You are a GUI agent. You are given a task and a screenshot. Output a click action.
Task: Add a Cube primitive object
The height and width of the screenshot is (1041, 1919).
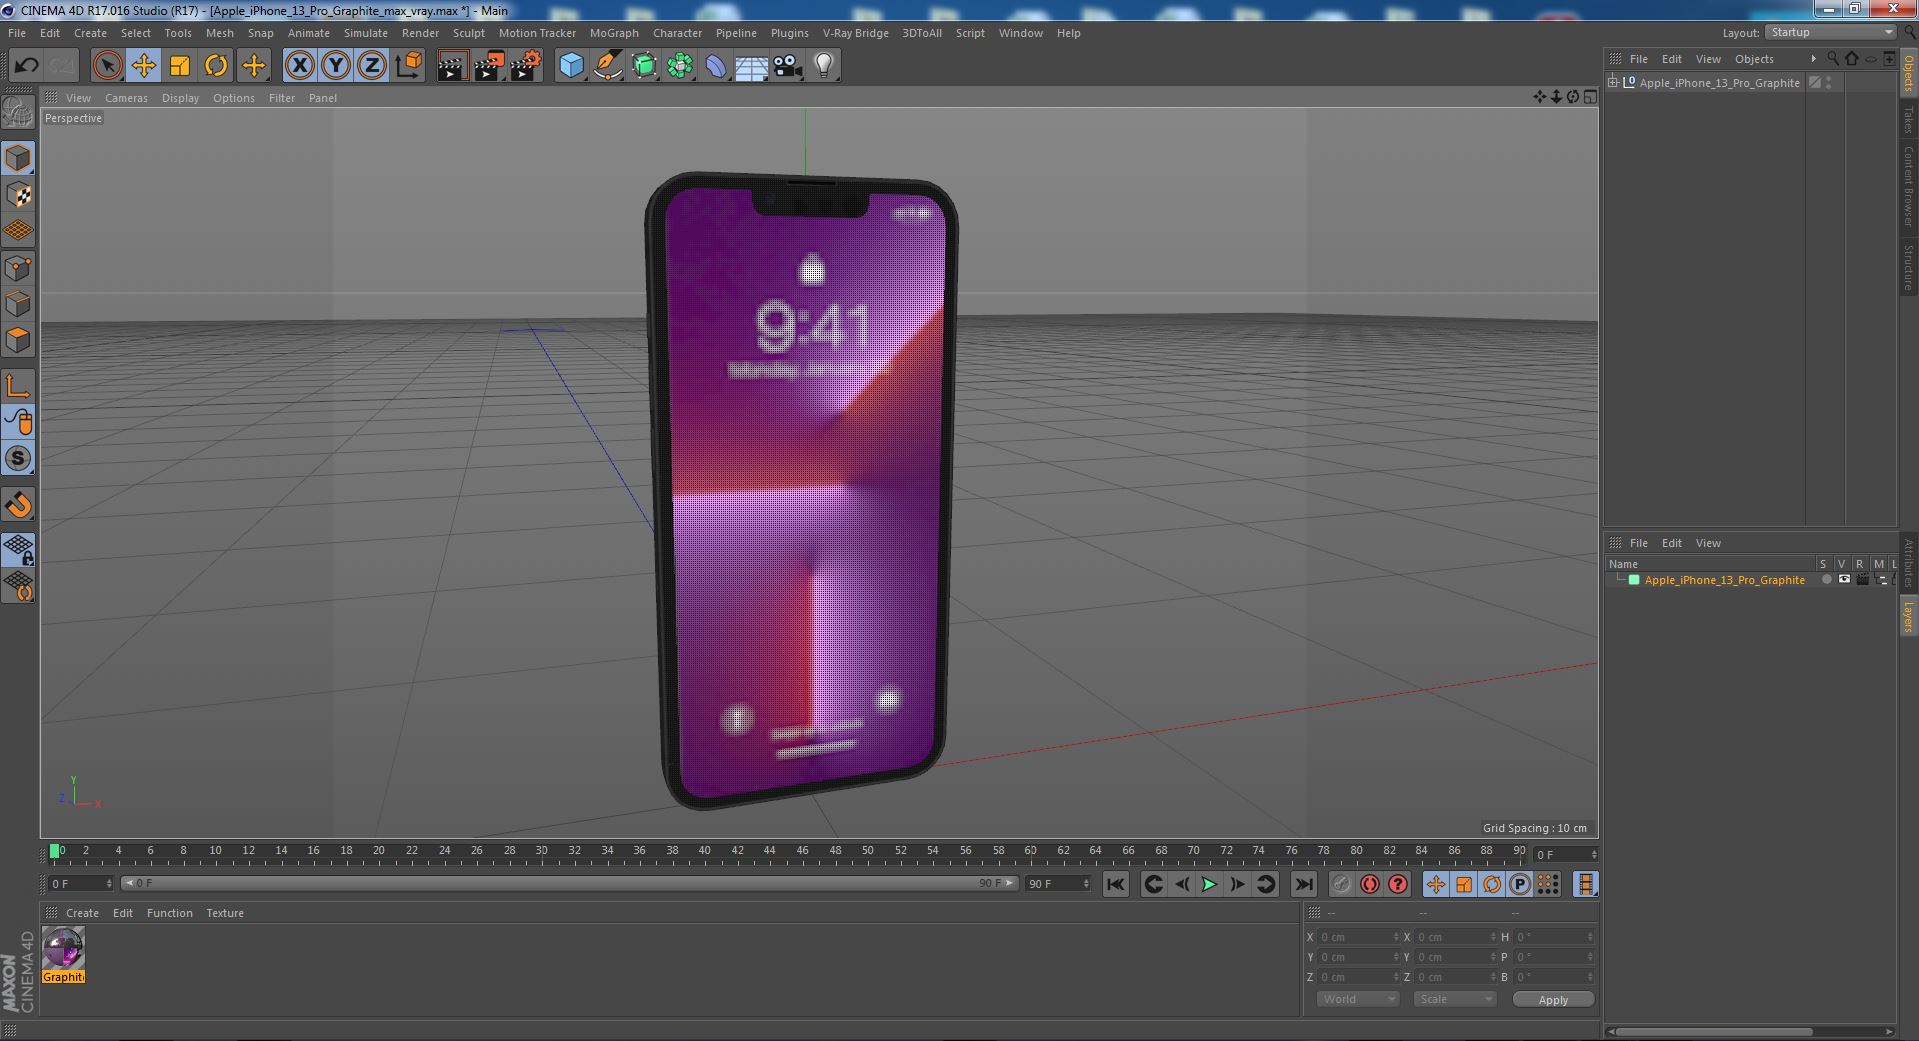point(571,66)
